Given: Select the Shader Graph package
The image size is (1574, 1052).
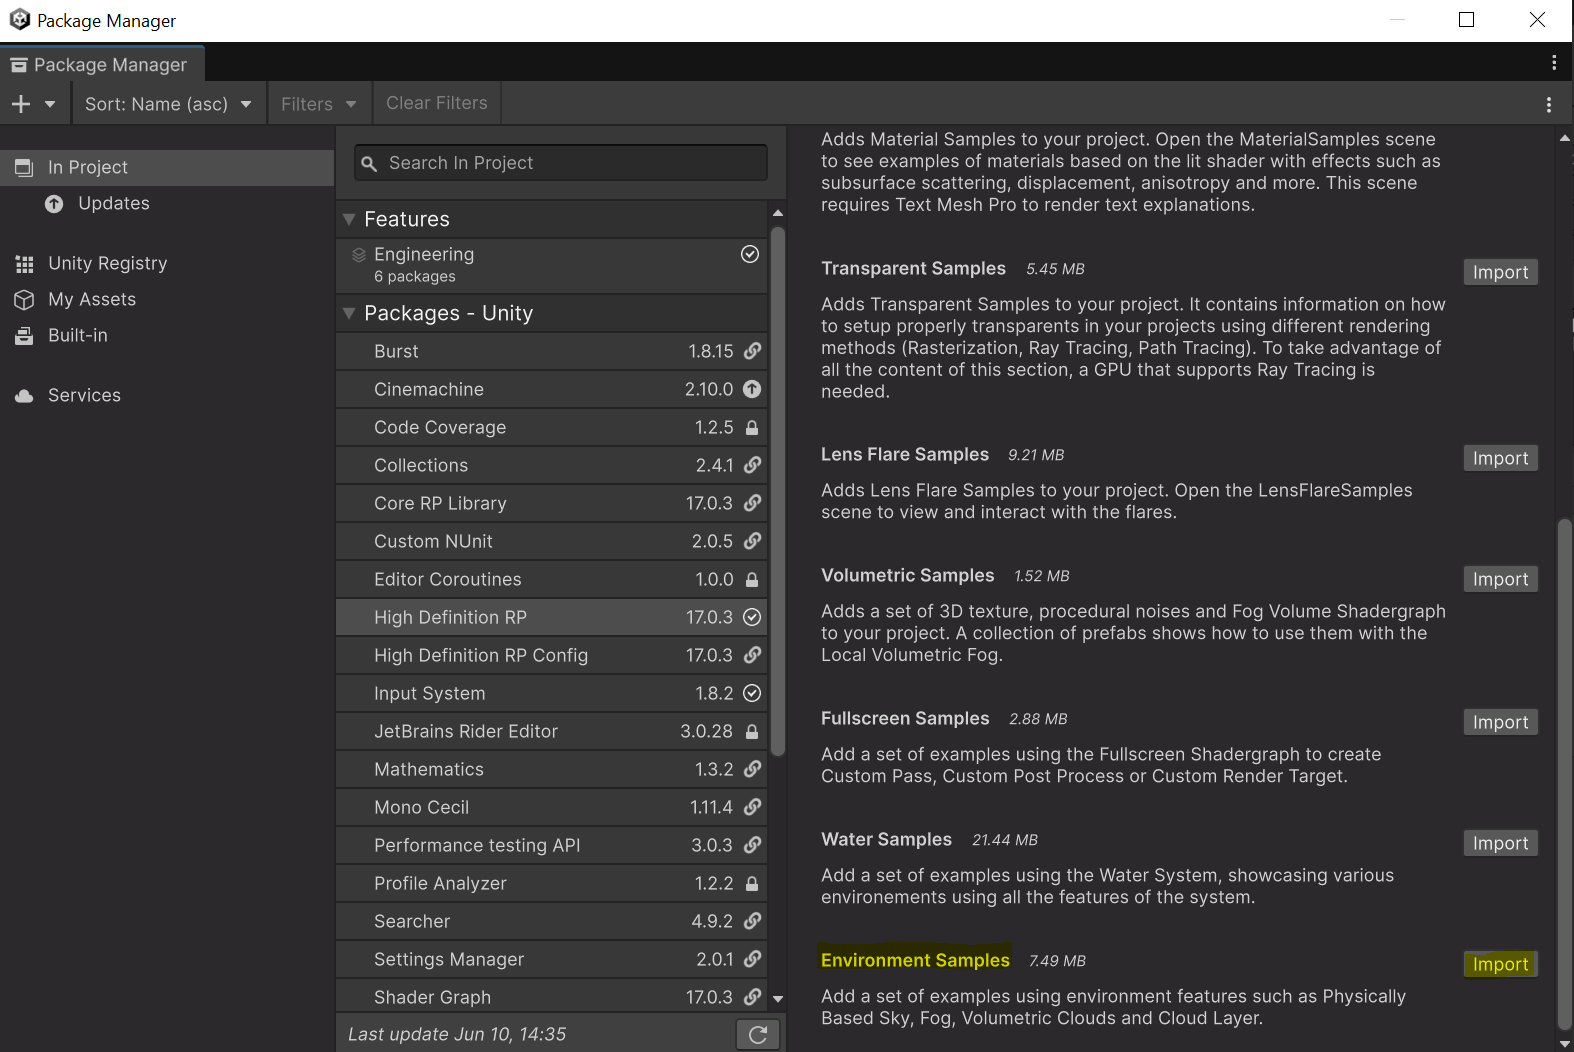Looking at the screenshot, I should coord(552,996).
